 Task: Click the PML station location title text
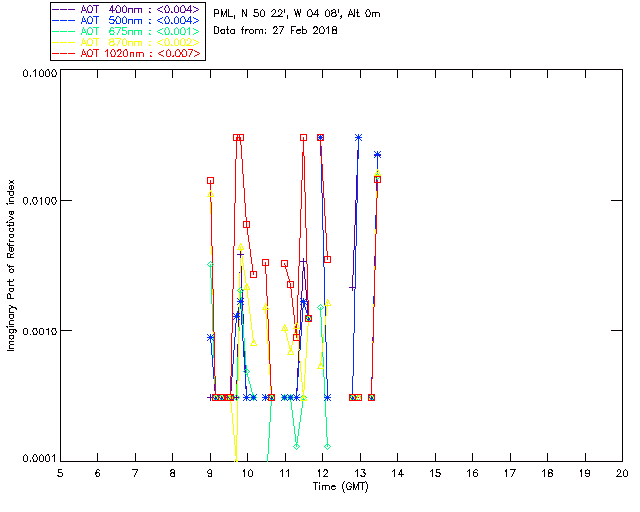(x=297, y=14)
